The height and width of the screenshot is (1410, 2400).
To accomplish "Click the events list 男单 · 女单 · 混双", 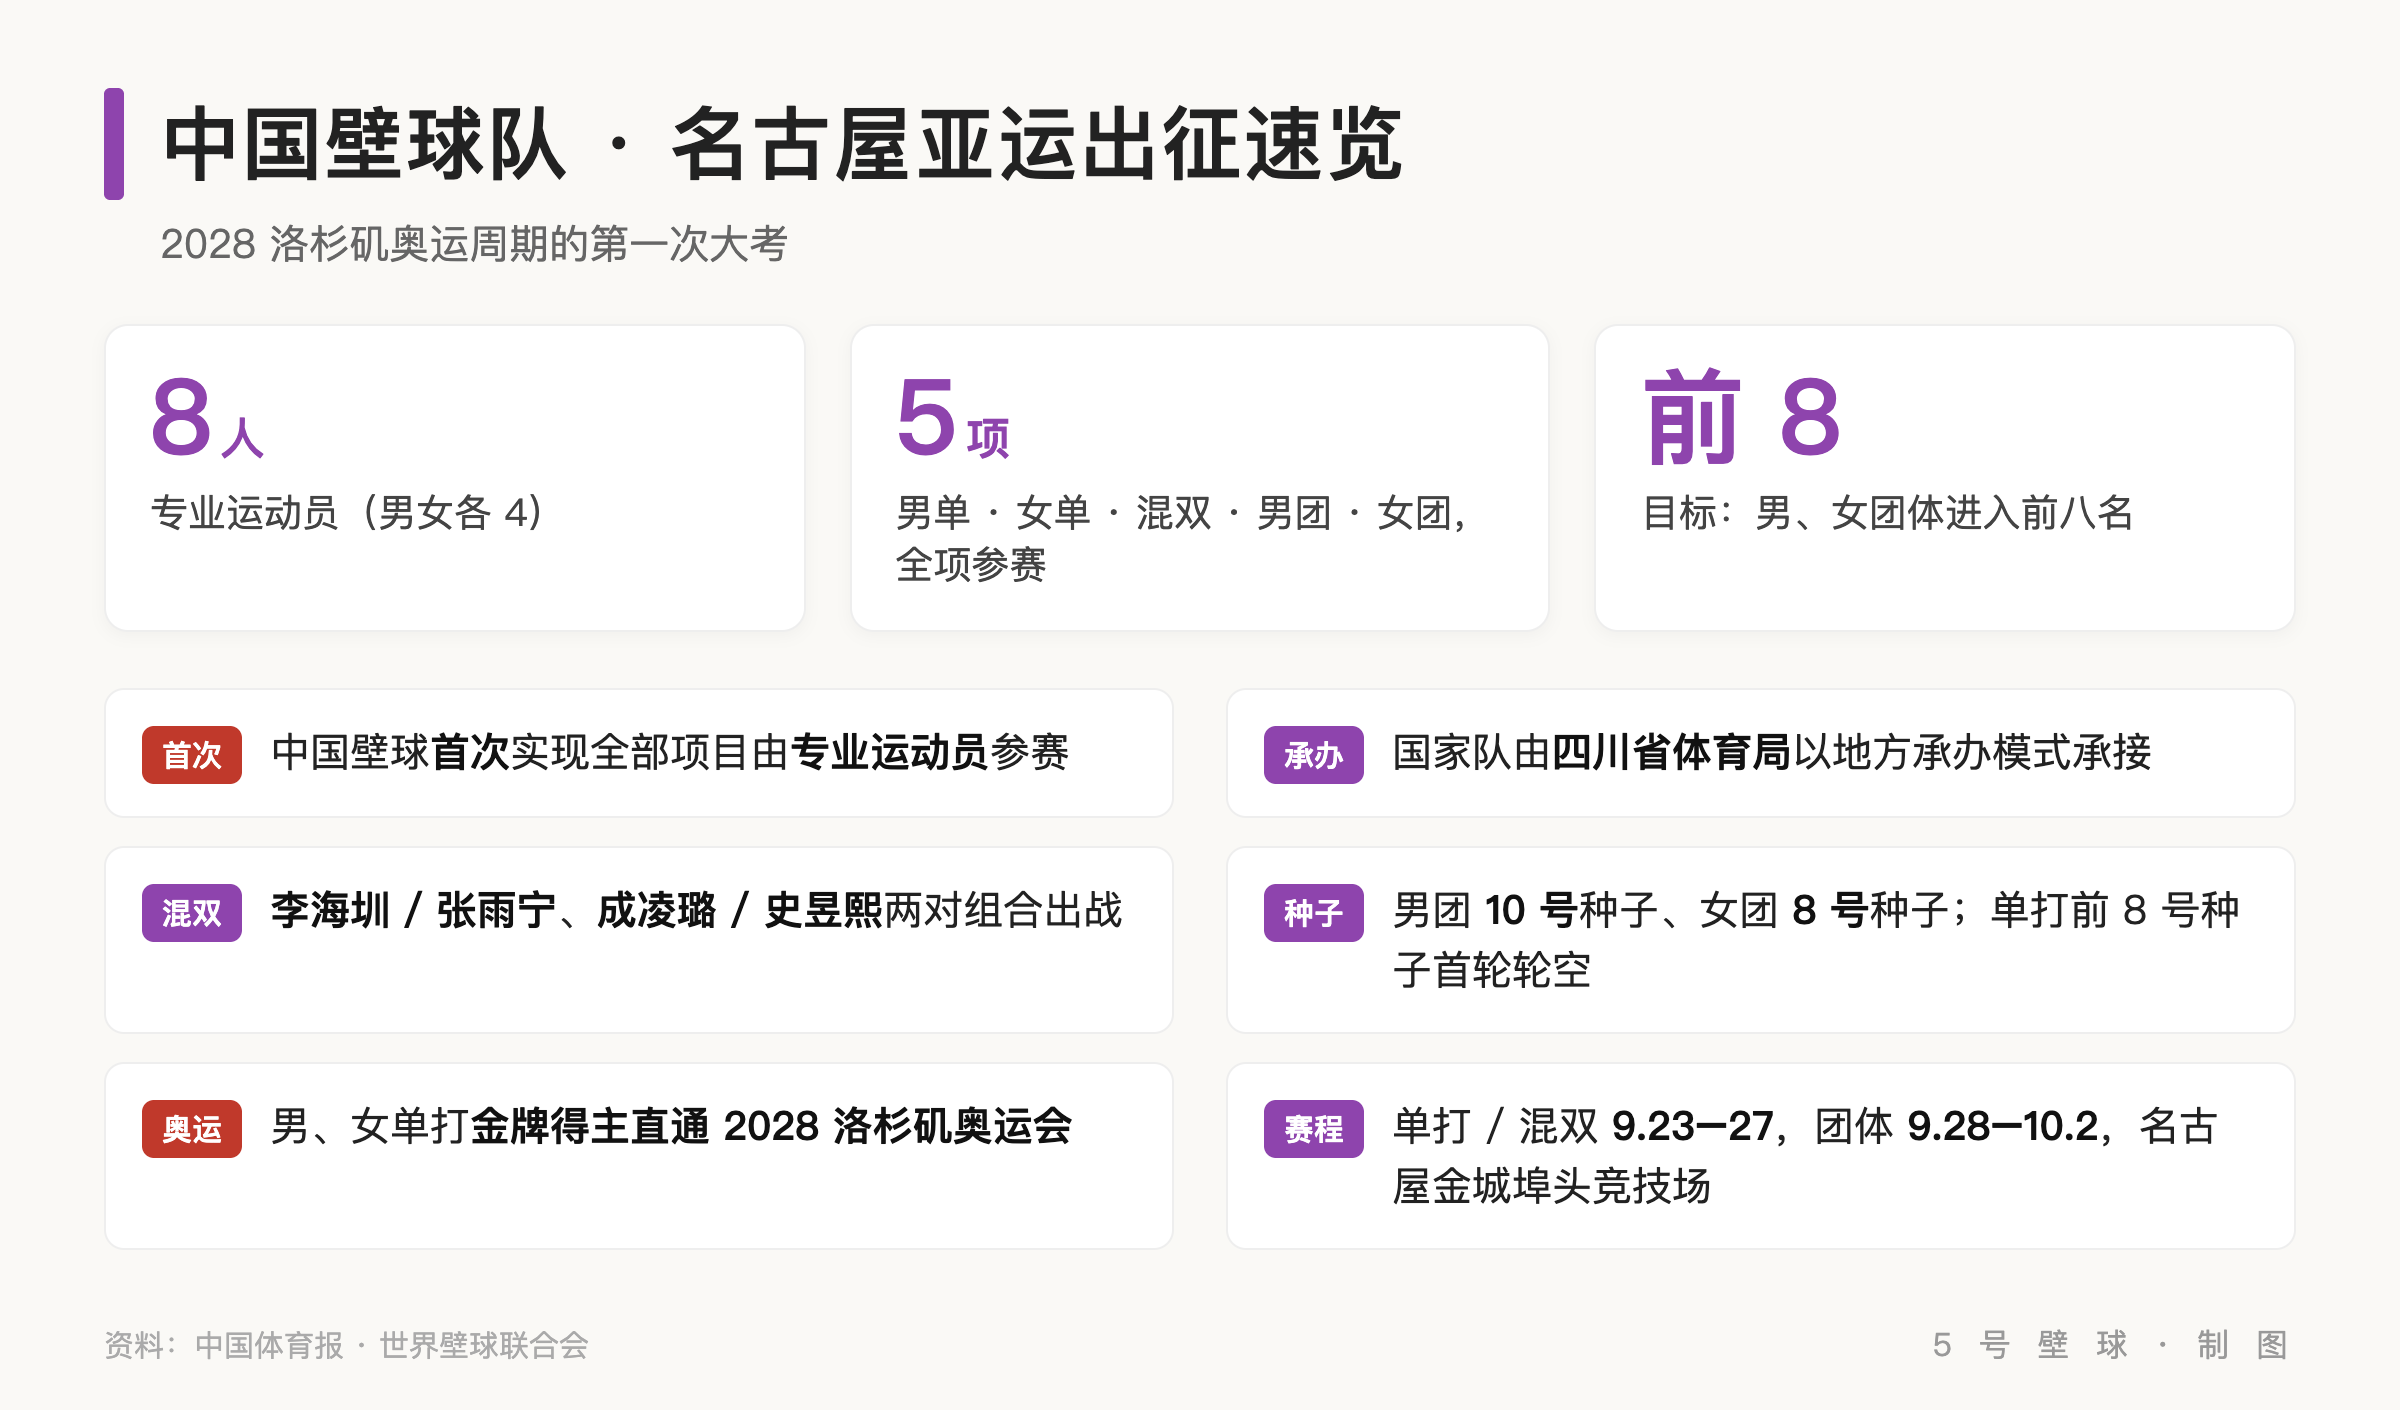I will coord(1053,513).
